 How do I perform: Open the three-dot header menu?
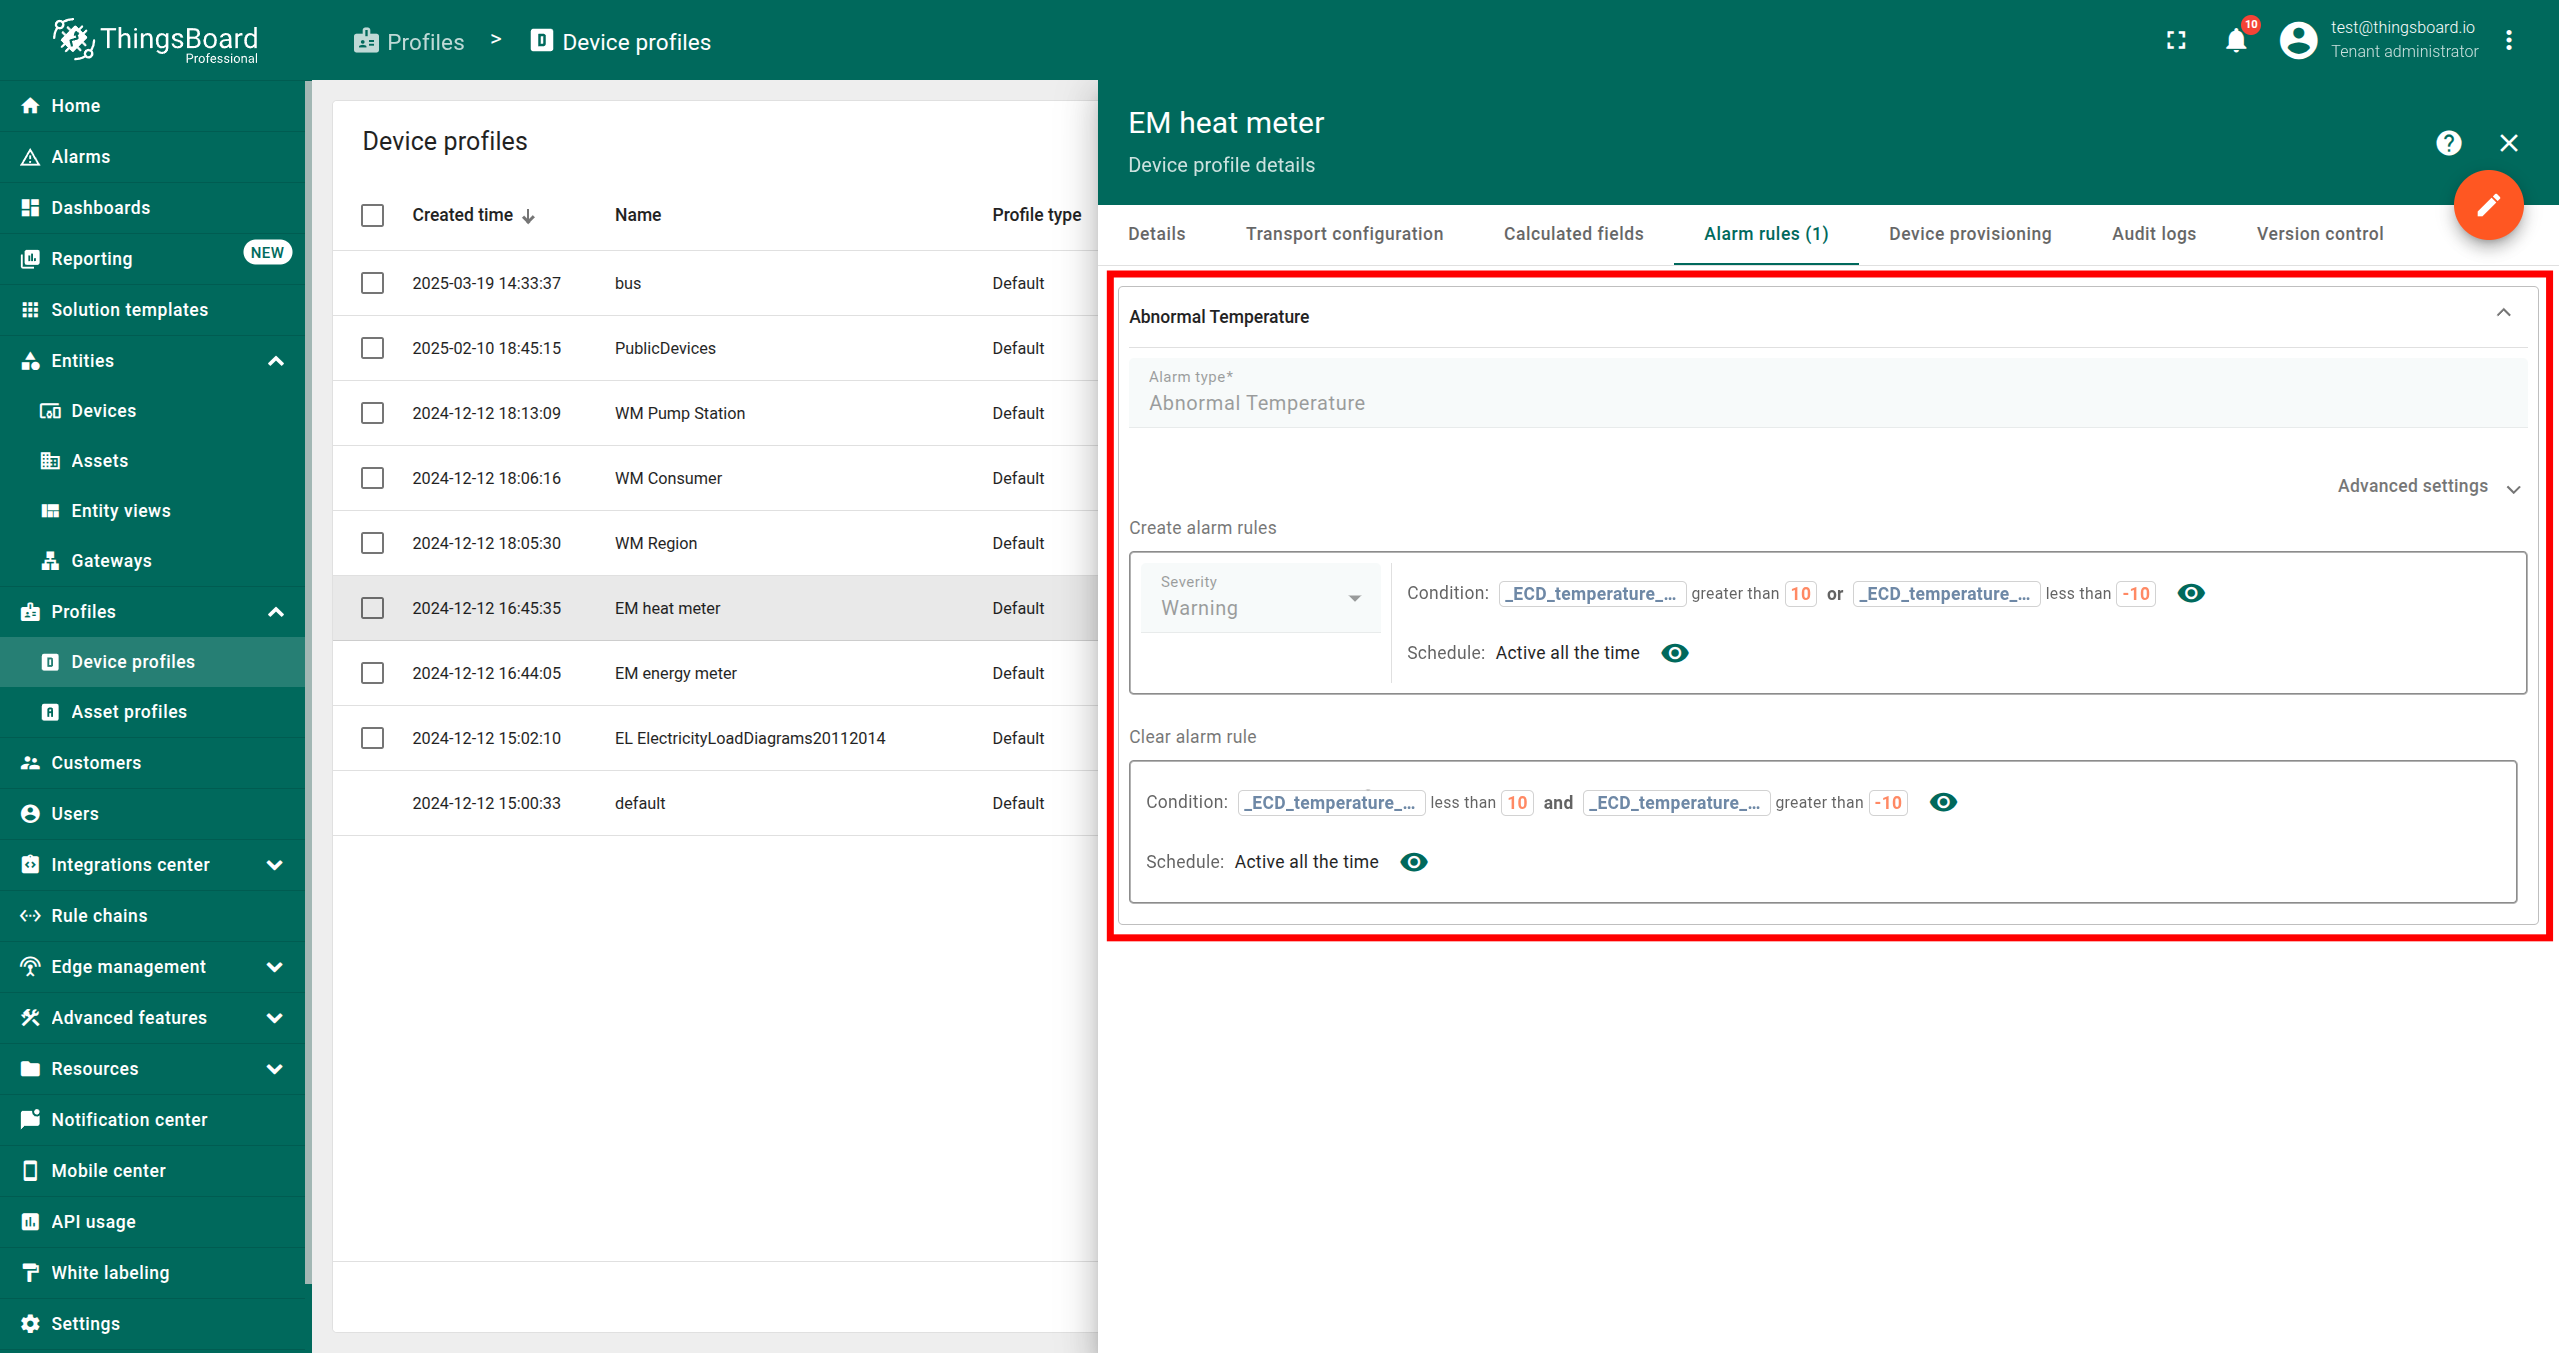tap(2508, 41)
